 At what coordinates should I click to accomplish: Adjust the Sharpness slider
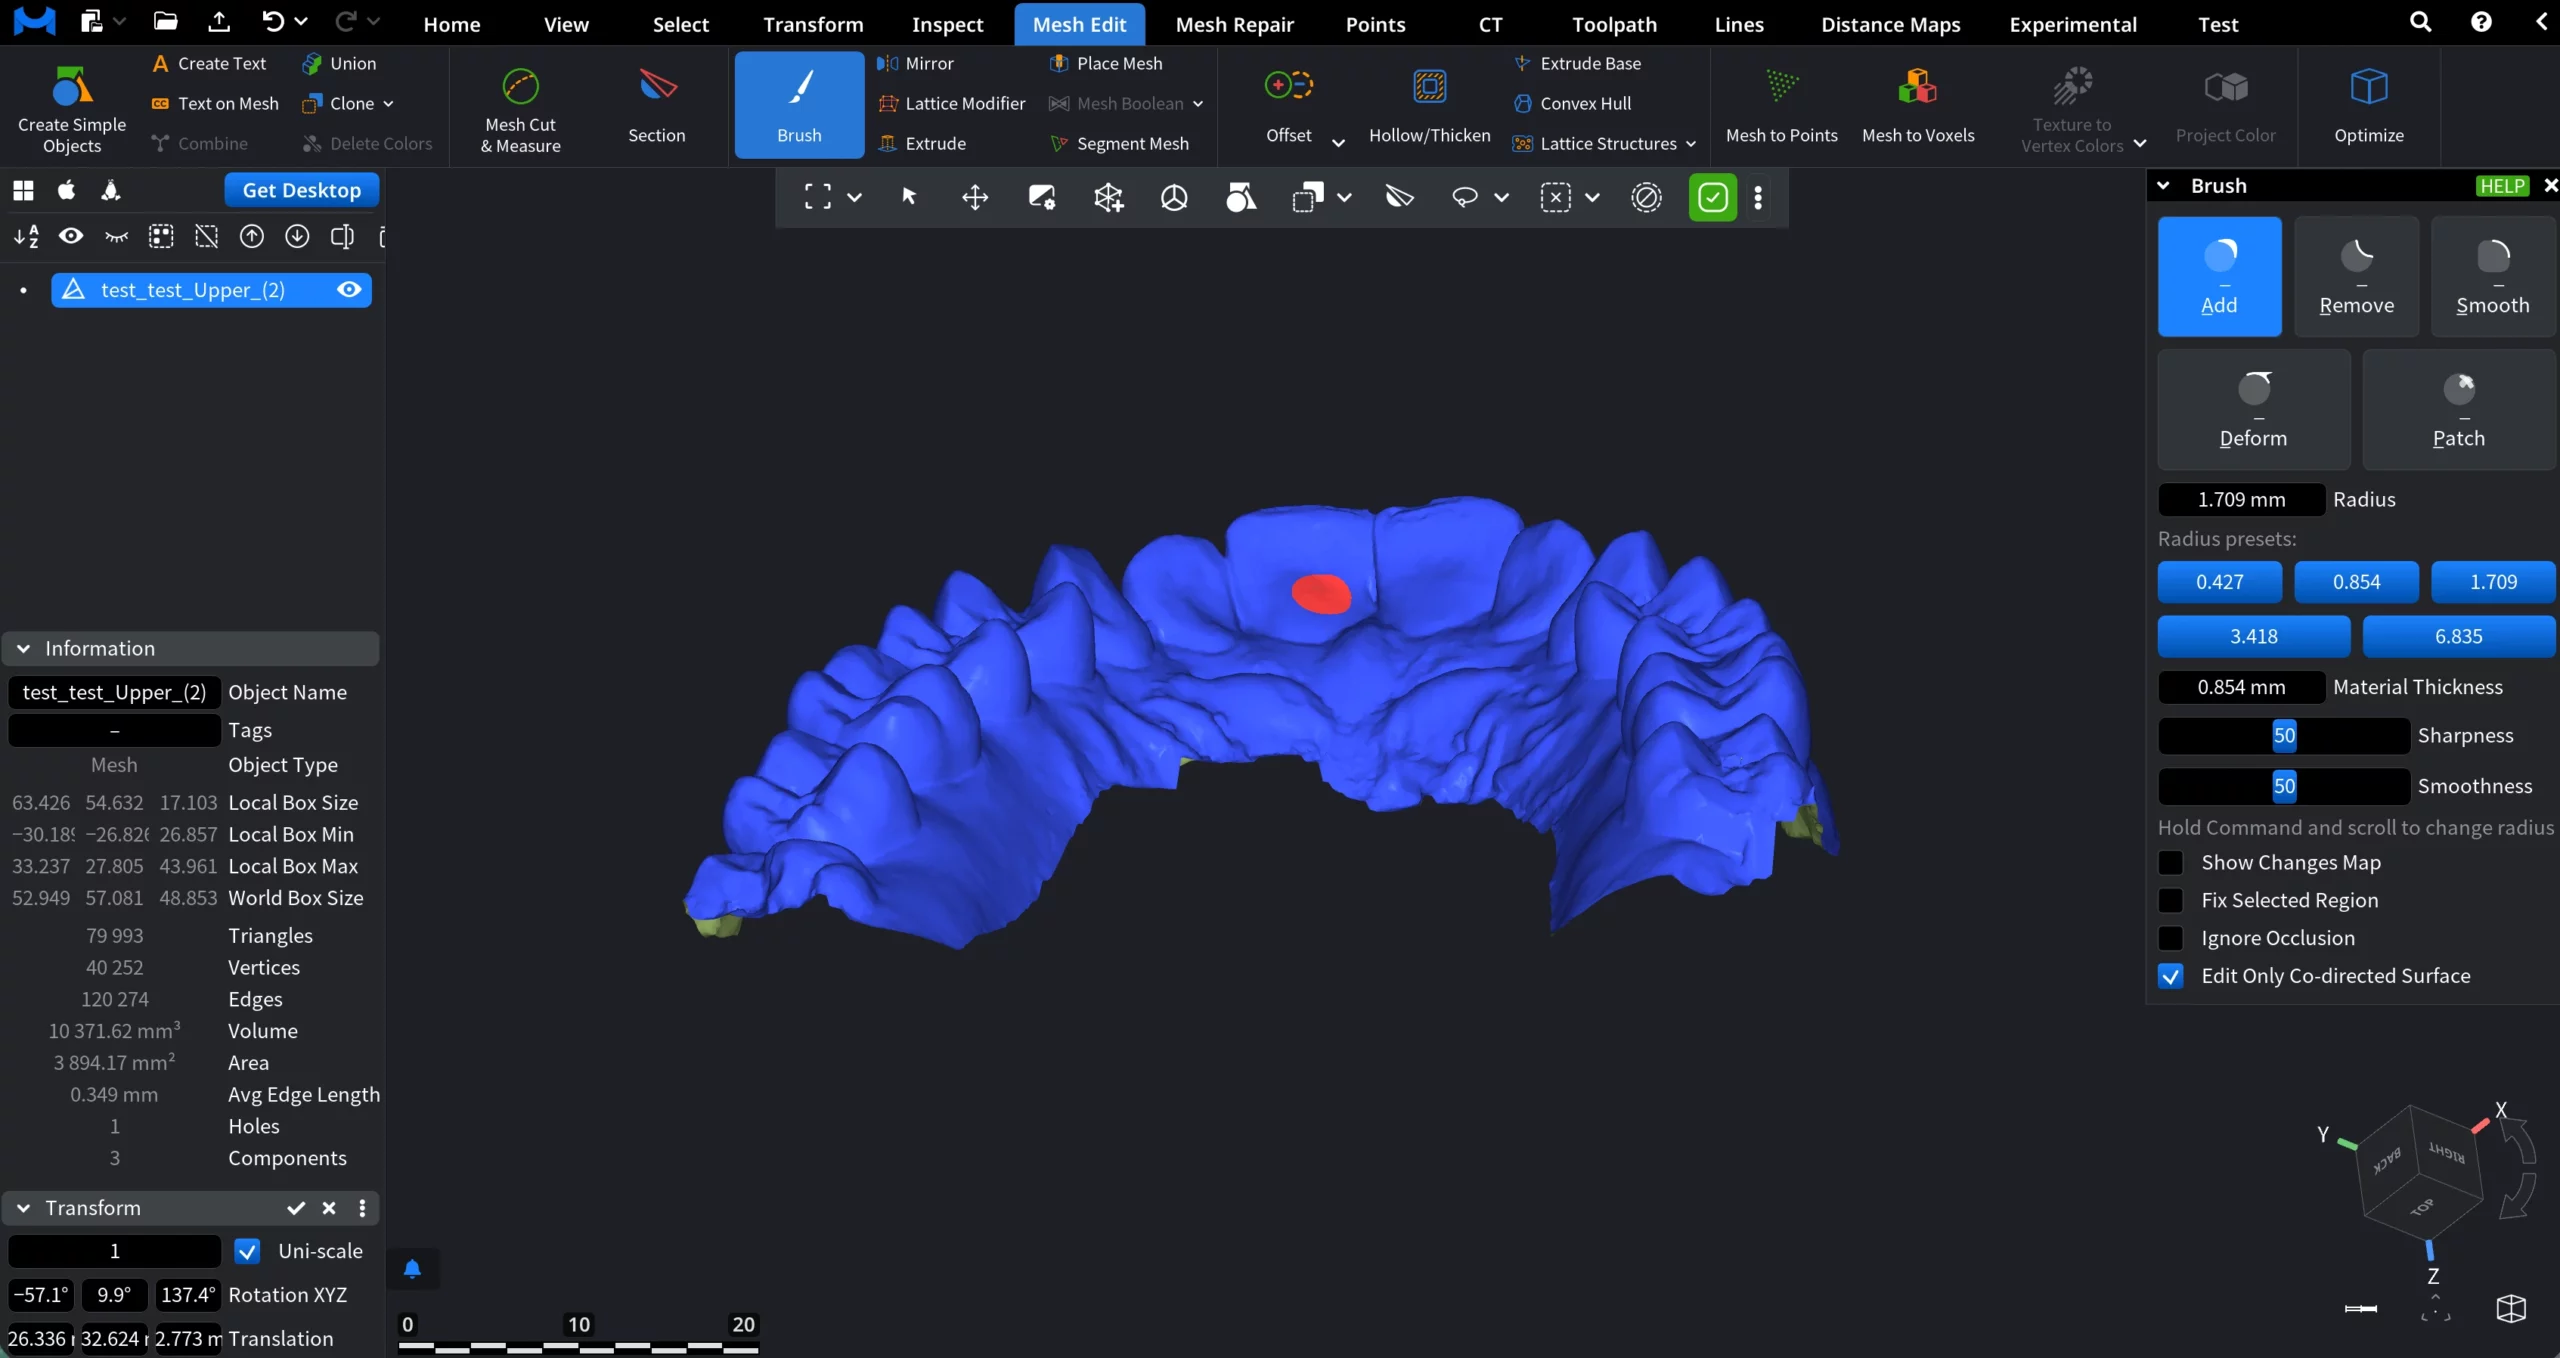click(x=2283, y=736)
